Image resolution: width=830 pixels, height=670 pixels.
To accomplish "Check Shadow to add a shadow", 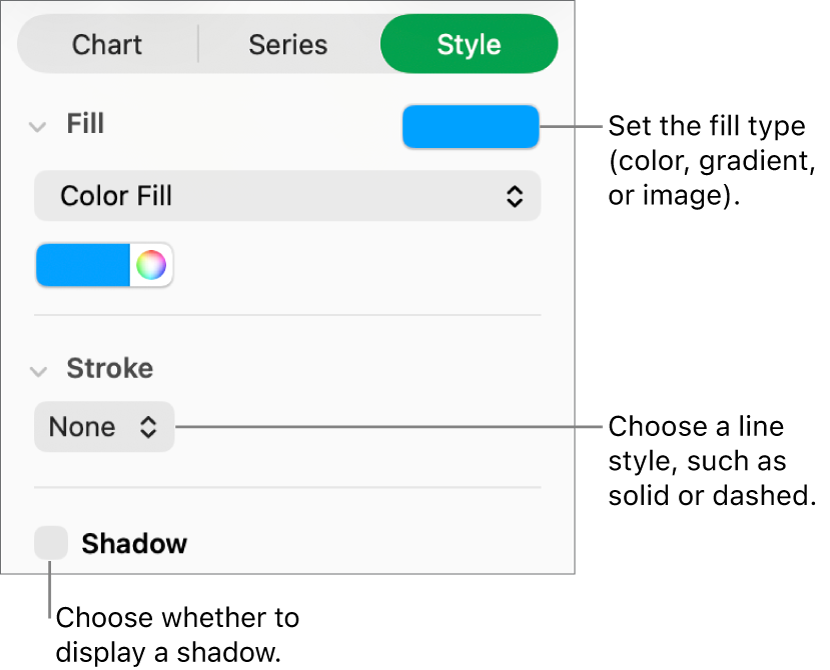I will [49, 543].
